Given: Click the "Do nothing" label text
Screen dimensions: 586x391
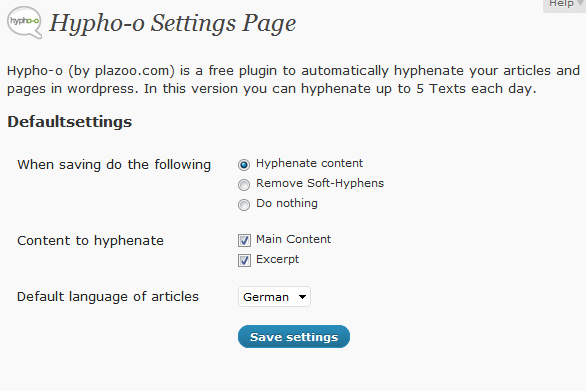Looking at the screenshot, I should click(287, 203).
